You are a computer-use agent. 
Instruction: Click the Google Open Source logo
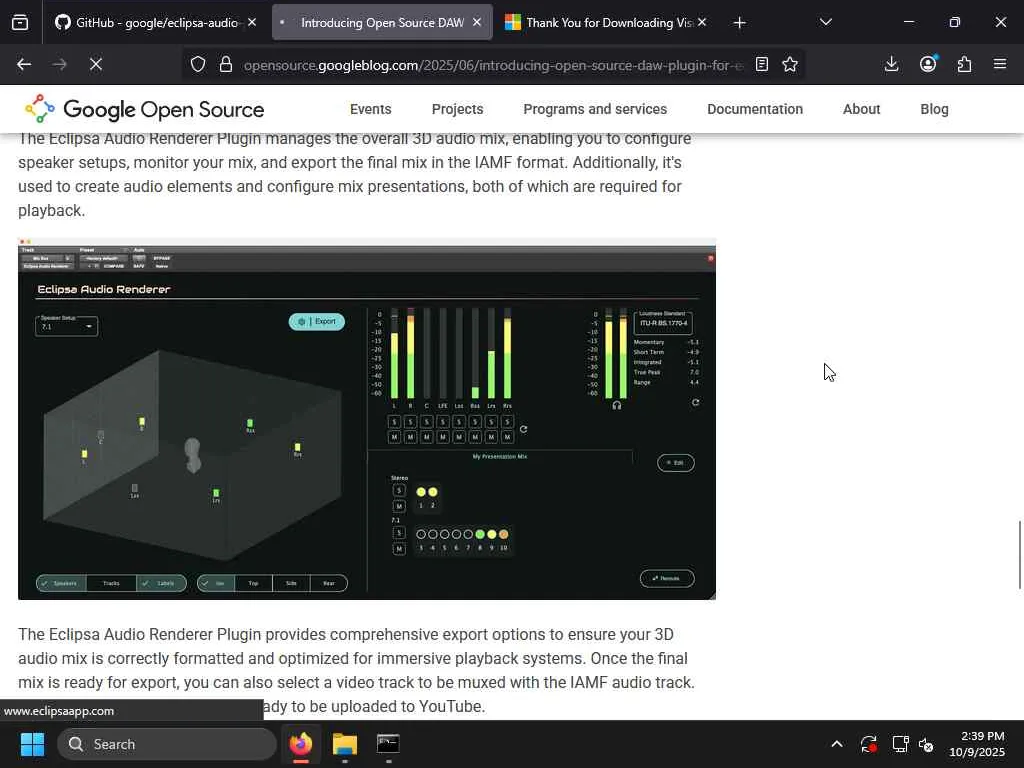point(144,109)
